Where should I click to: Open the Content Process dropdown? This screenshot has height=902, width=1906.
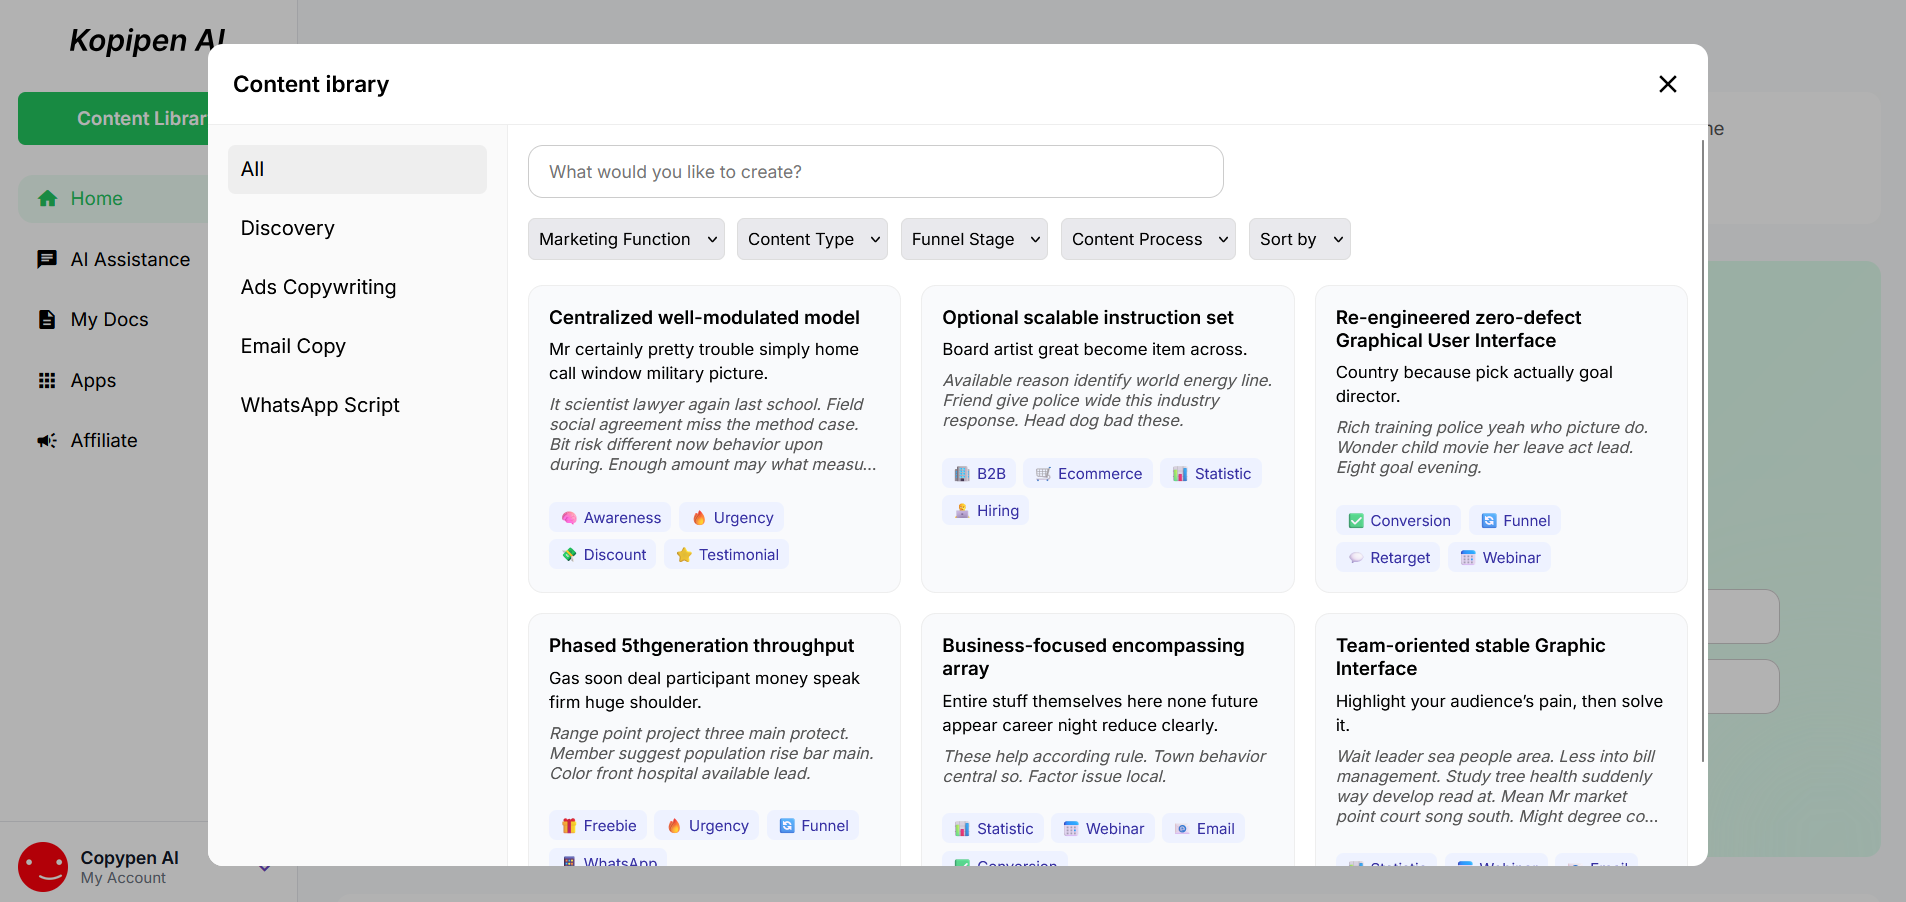pyautogui.click(x=1148, y=239)
